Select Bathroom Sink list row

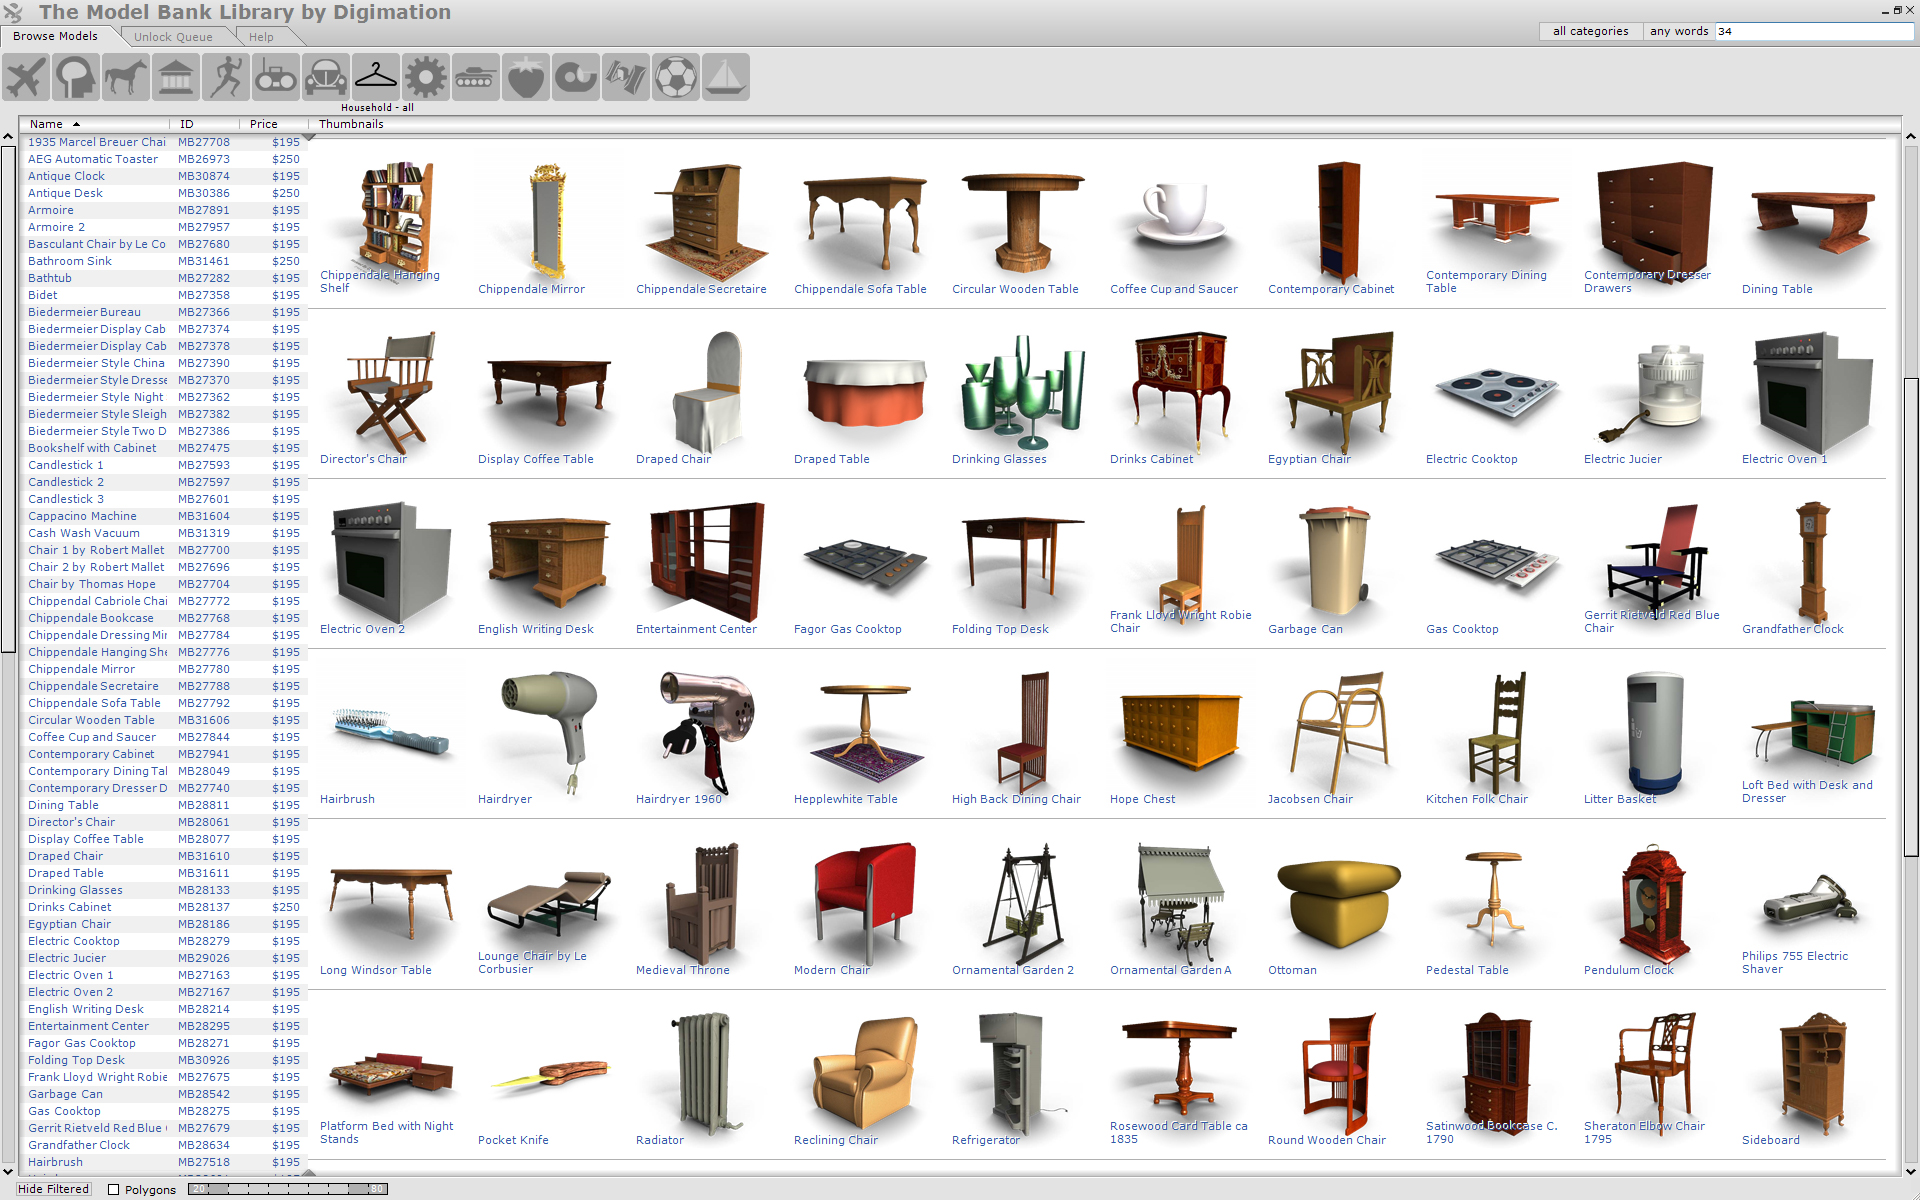click(163, 261)
